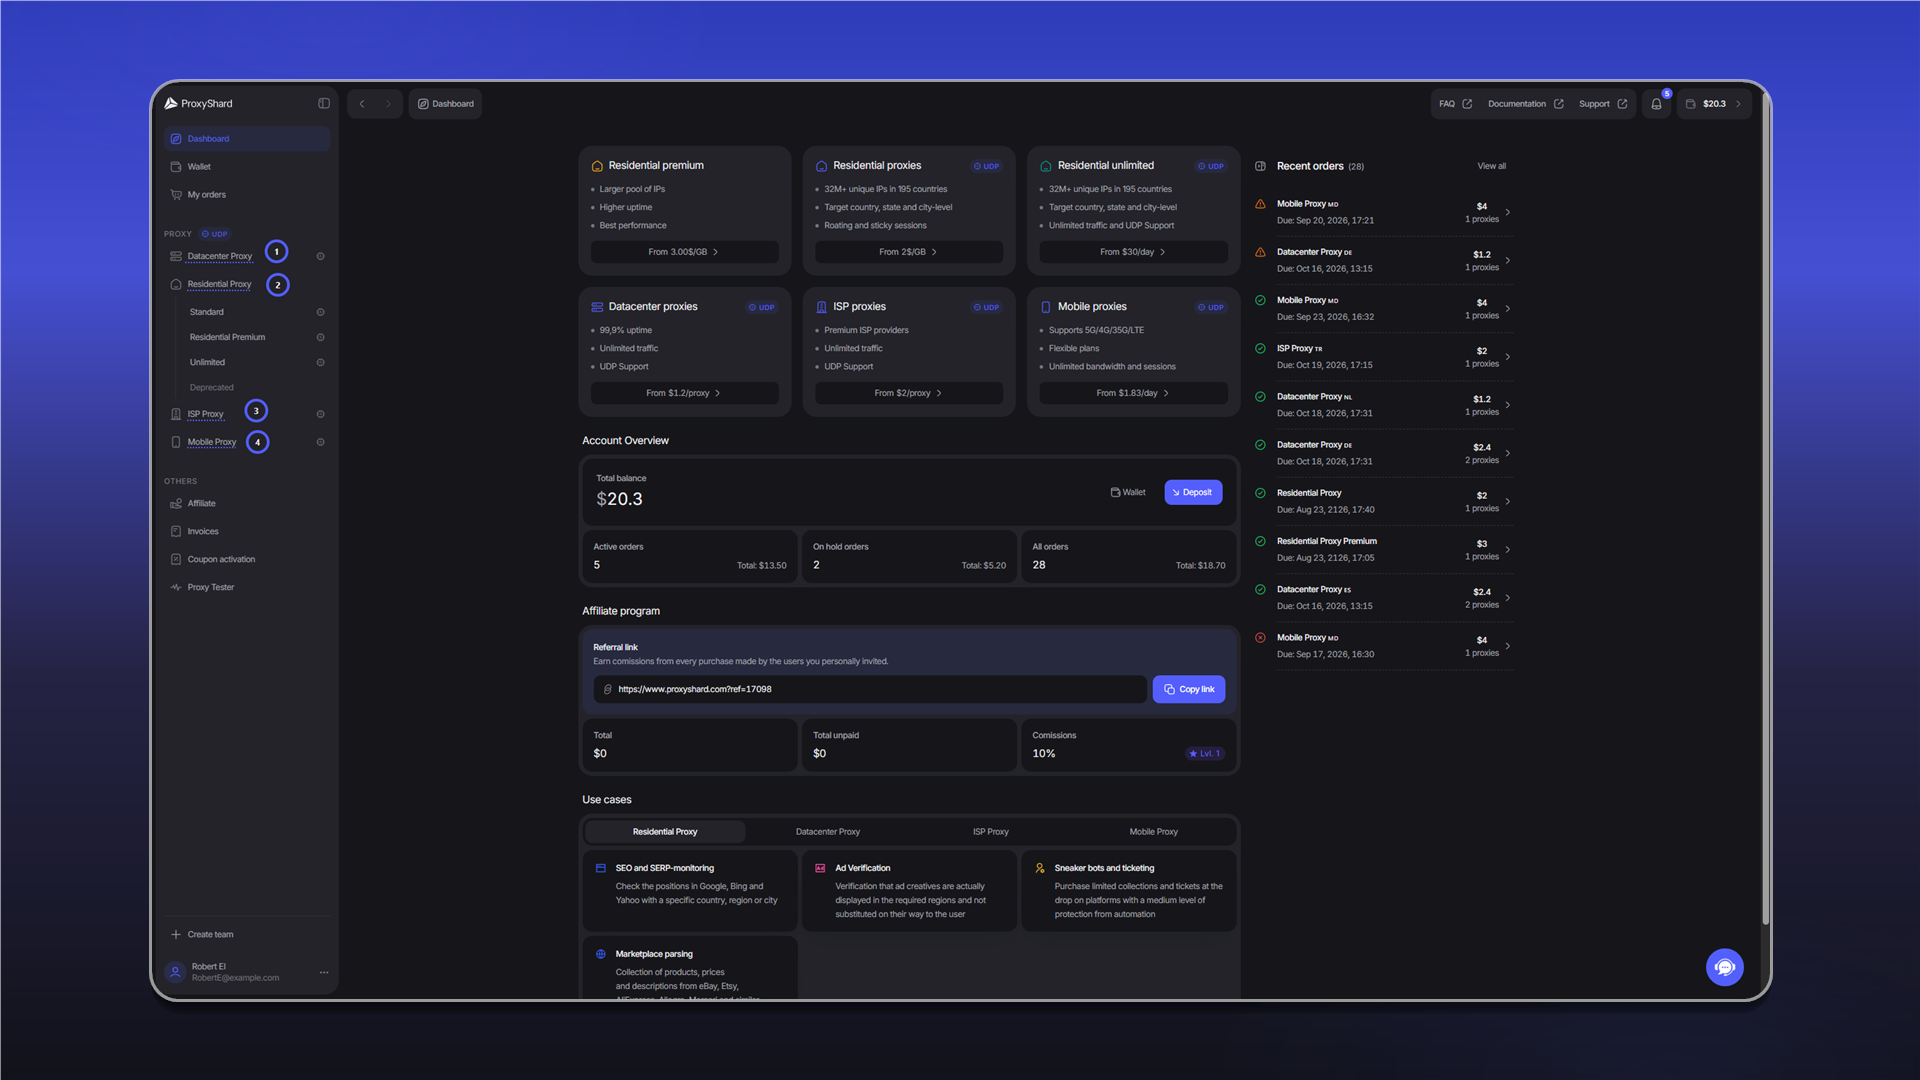Collapse sidebar with panel toggle icon
This screenshot has height=1080, width=1920.
(x=324, y=104)
